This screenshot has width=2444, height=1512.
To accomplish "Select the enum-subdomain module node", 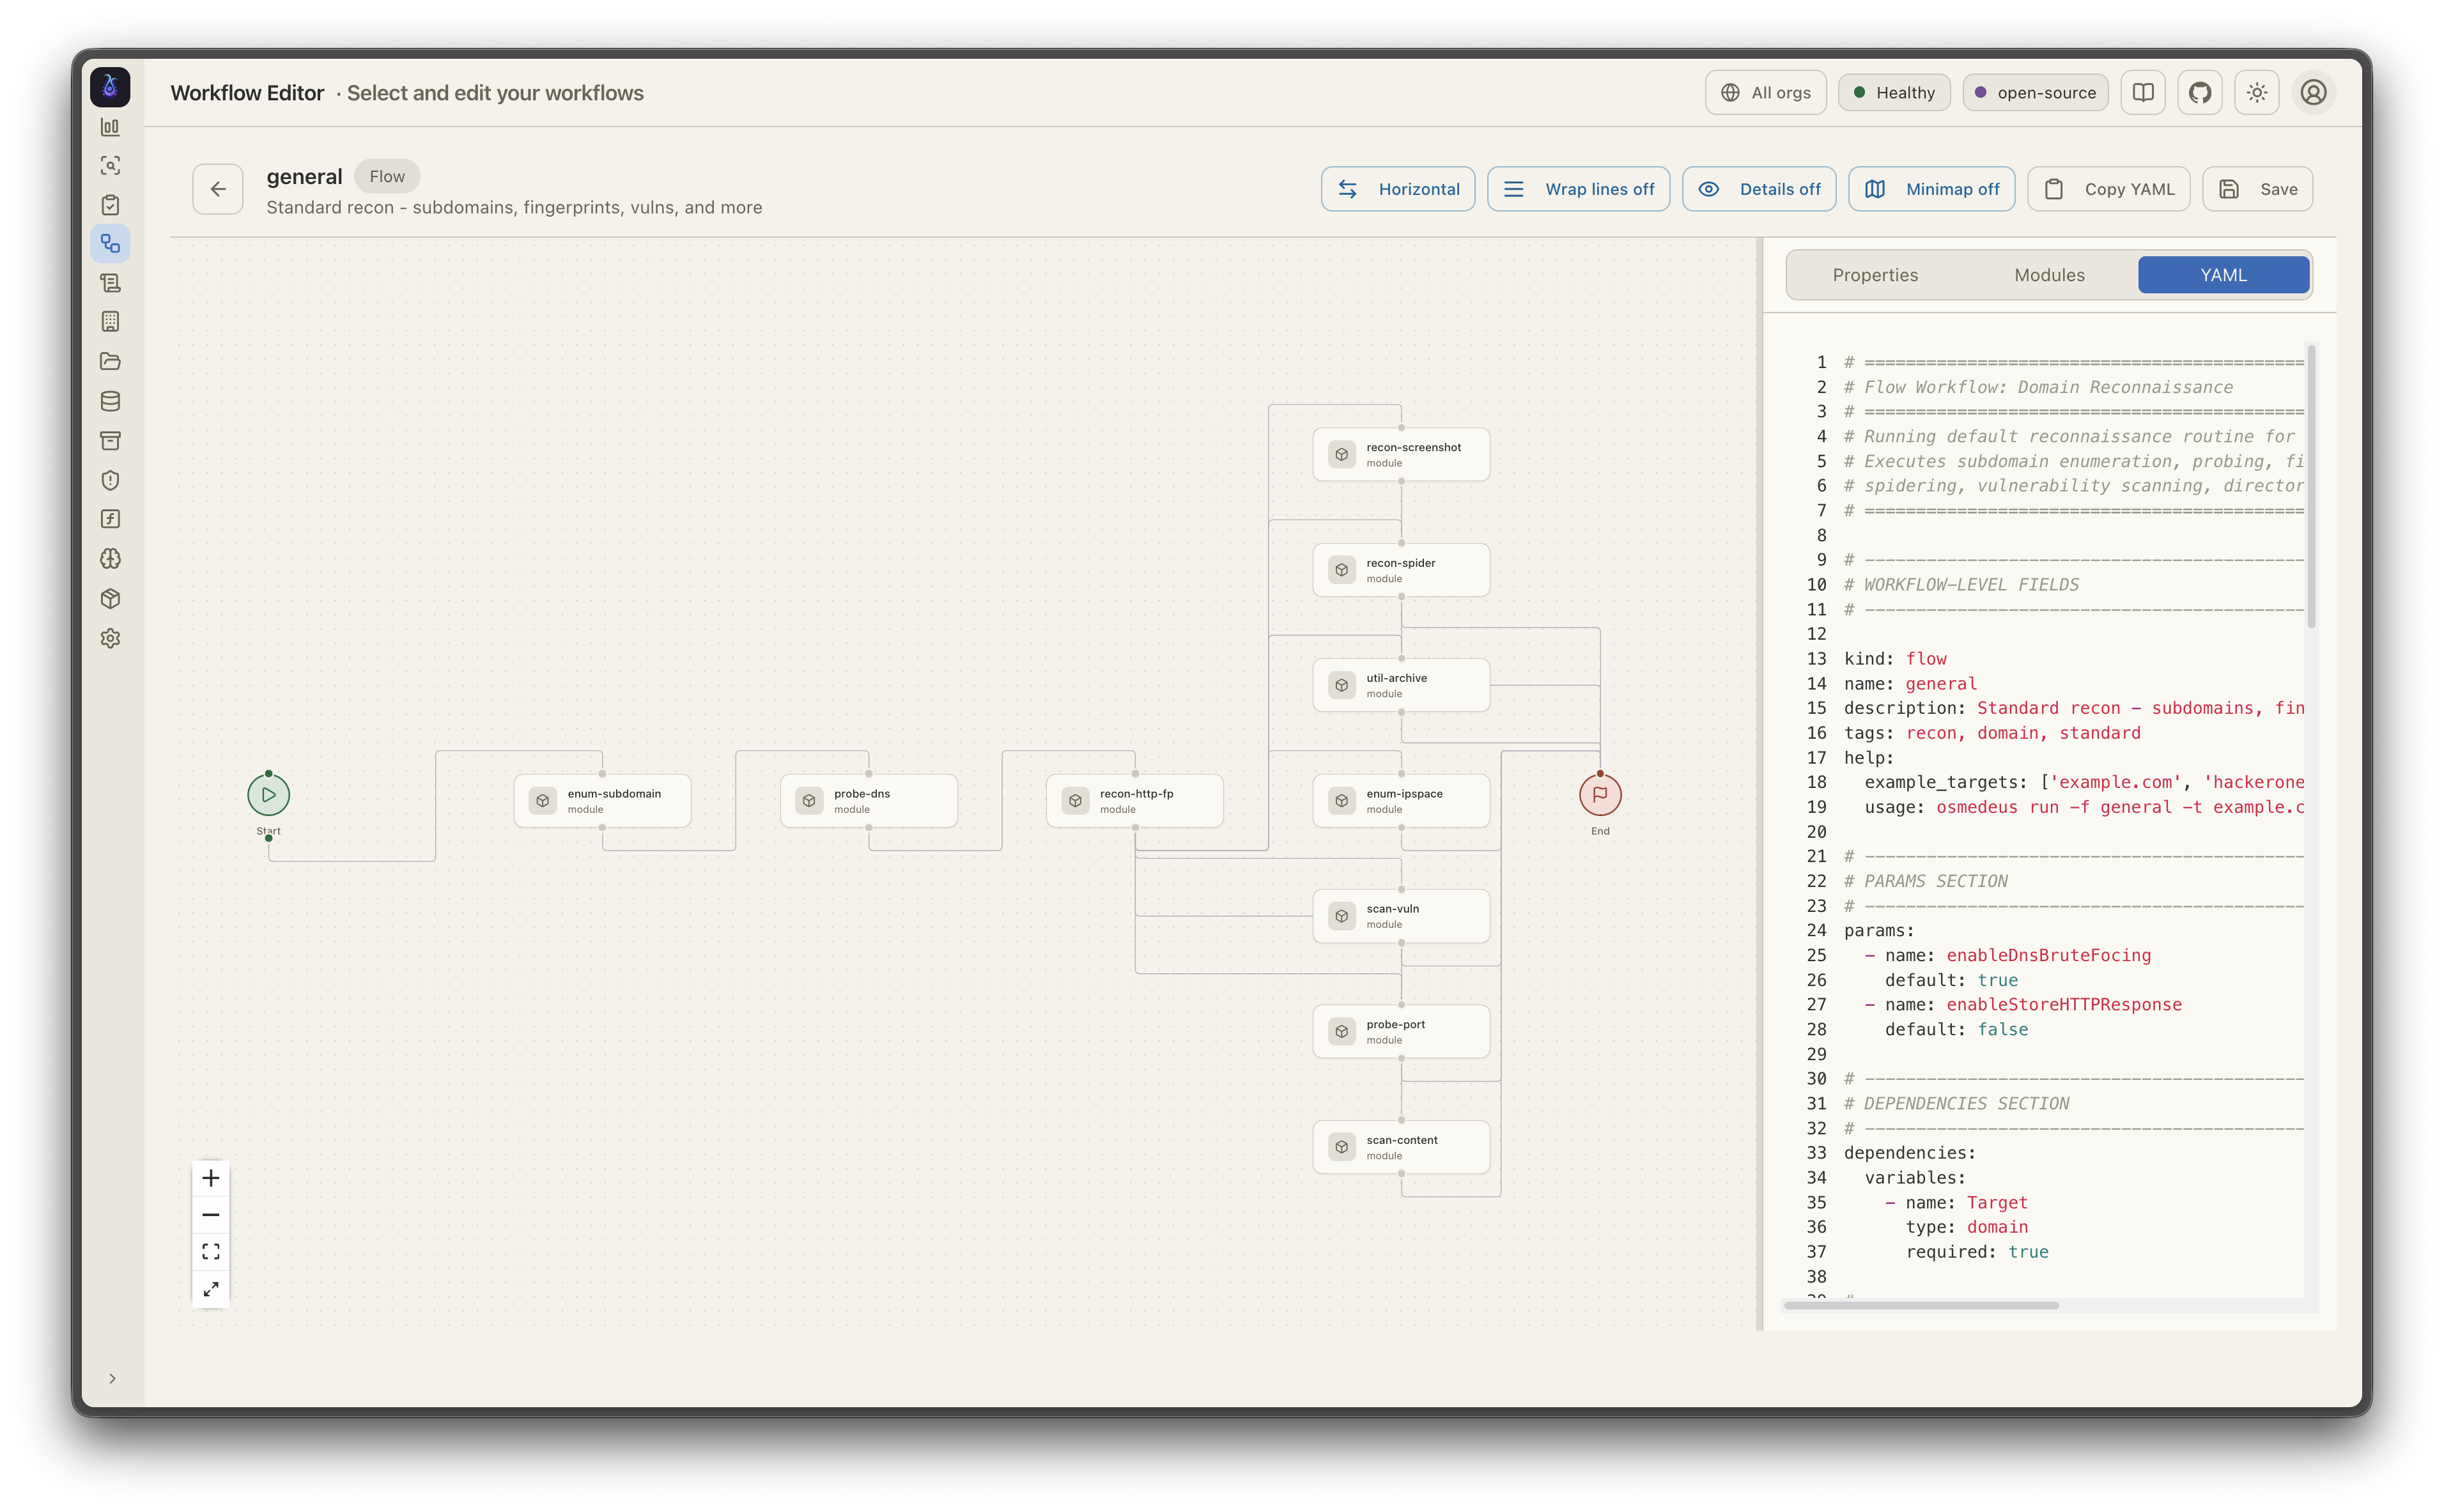I will [602, 800].
